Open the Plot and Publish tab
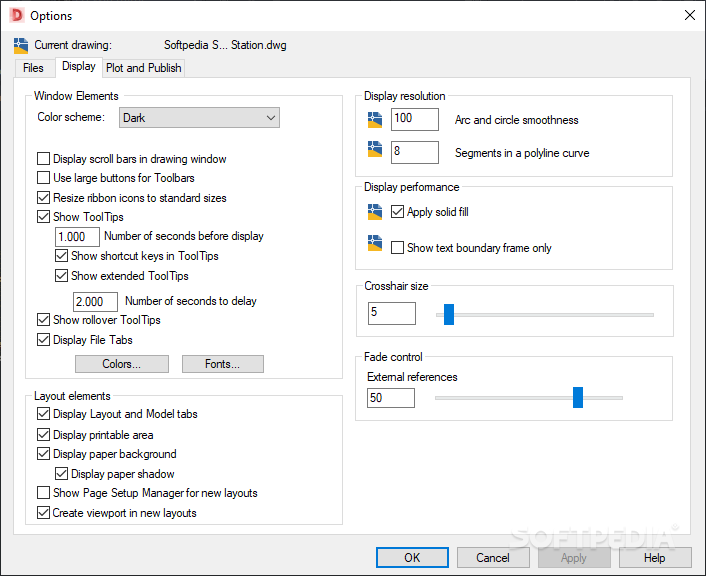 tap(144, 68)
